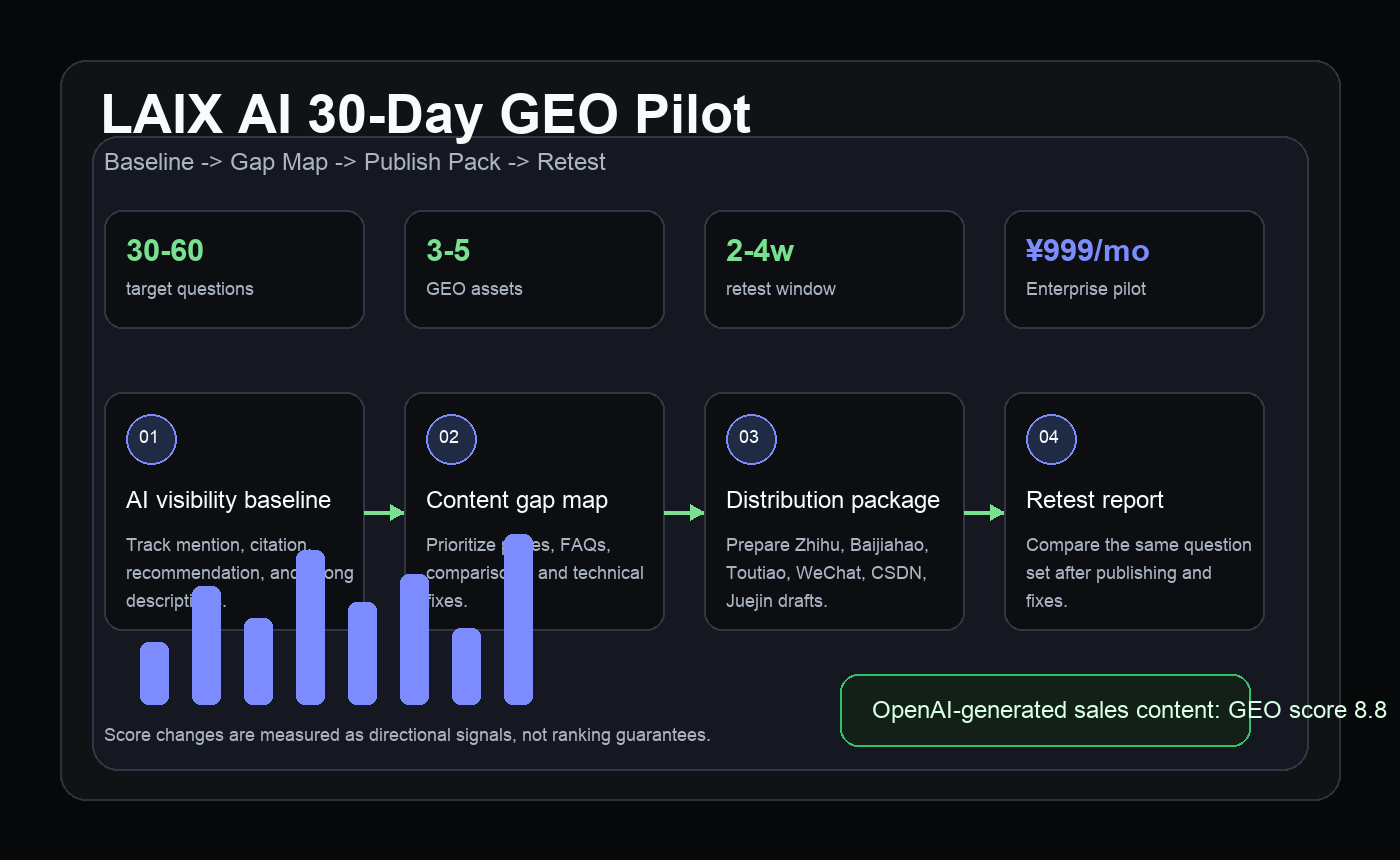Click the 02 step number circle
Viewport: 1400px width, 860px height.
[x=451, y=439]
